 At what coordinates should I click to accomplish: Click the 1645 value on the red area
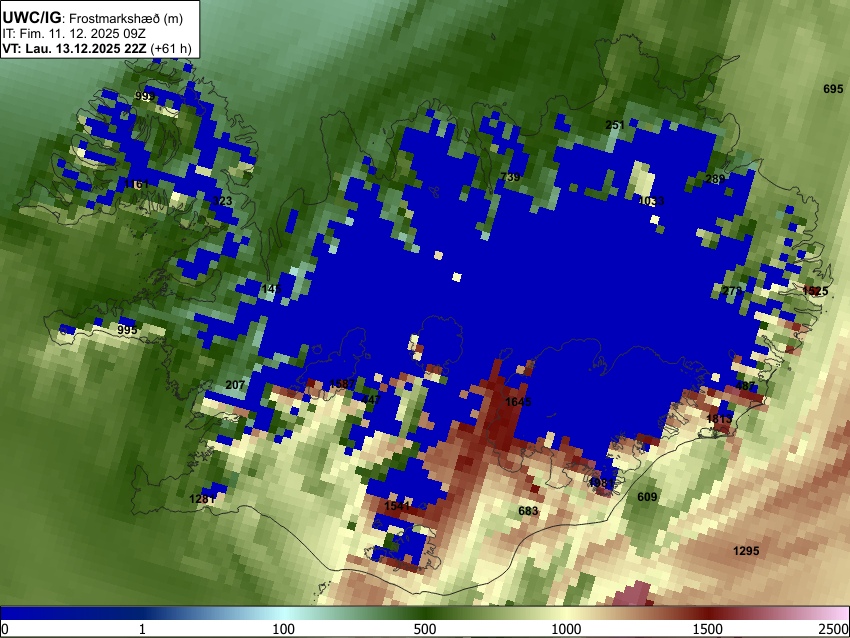[x=518, y=402]
